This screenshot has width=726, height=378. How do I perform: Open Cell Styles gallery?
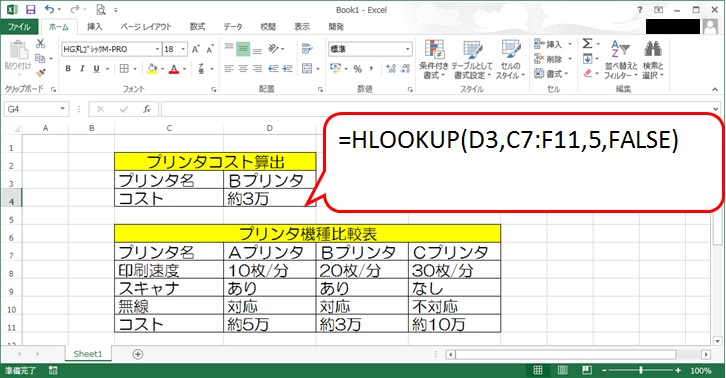(x=510, y=59)
